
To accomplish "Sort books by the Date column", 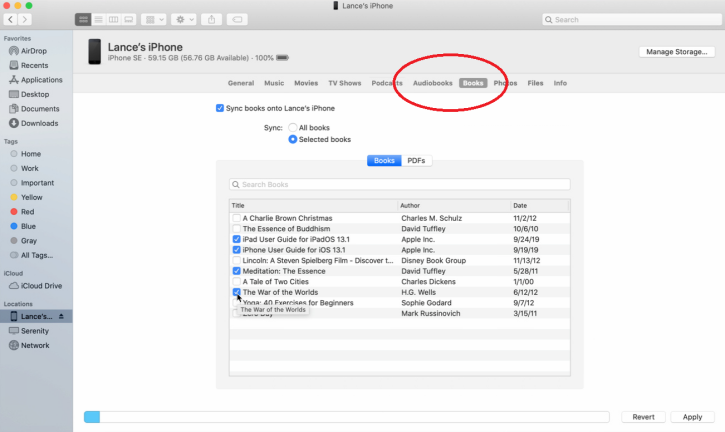I will tap(540, 205).
